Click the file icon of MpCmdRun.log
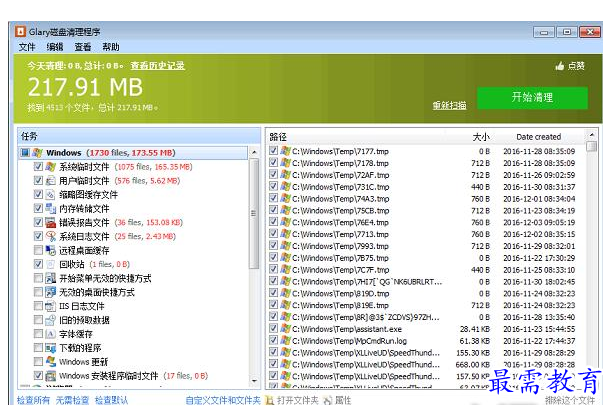The height and width of the screenshot is (413, 610). (x=285, y=341)
